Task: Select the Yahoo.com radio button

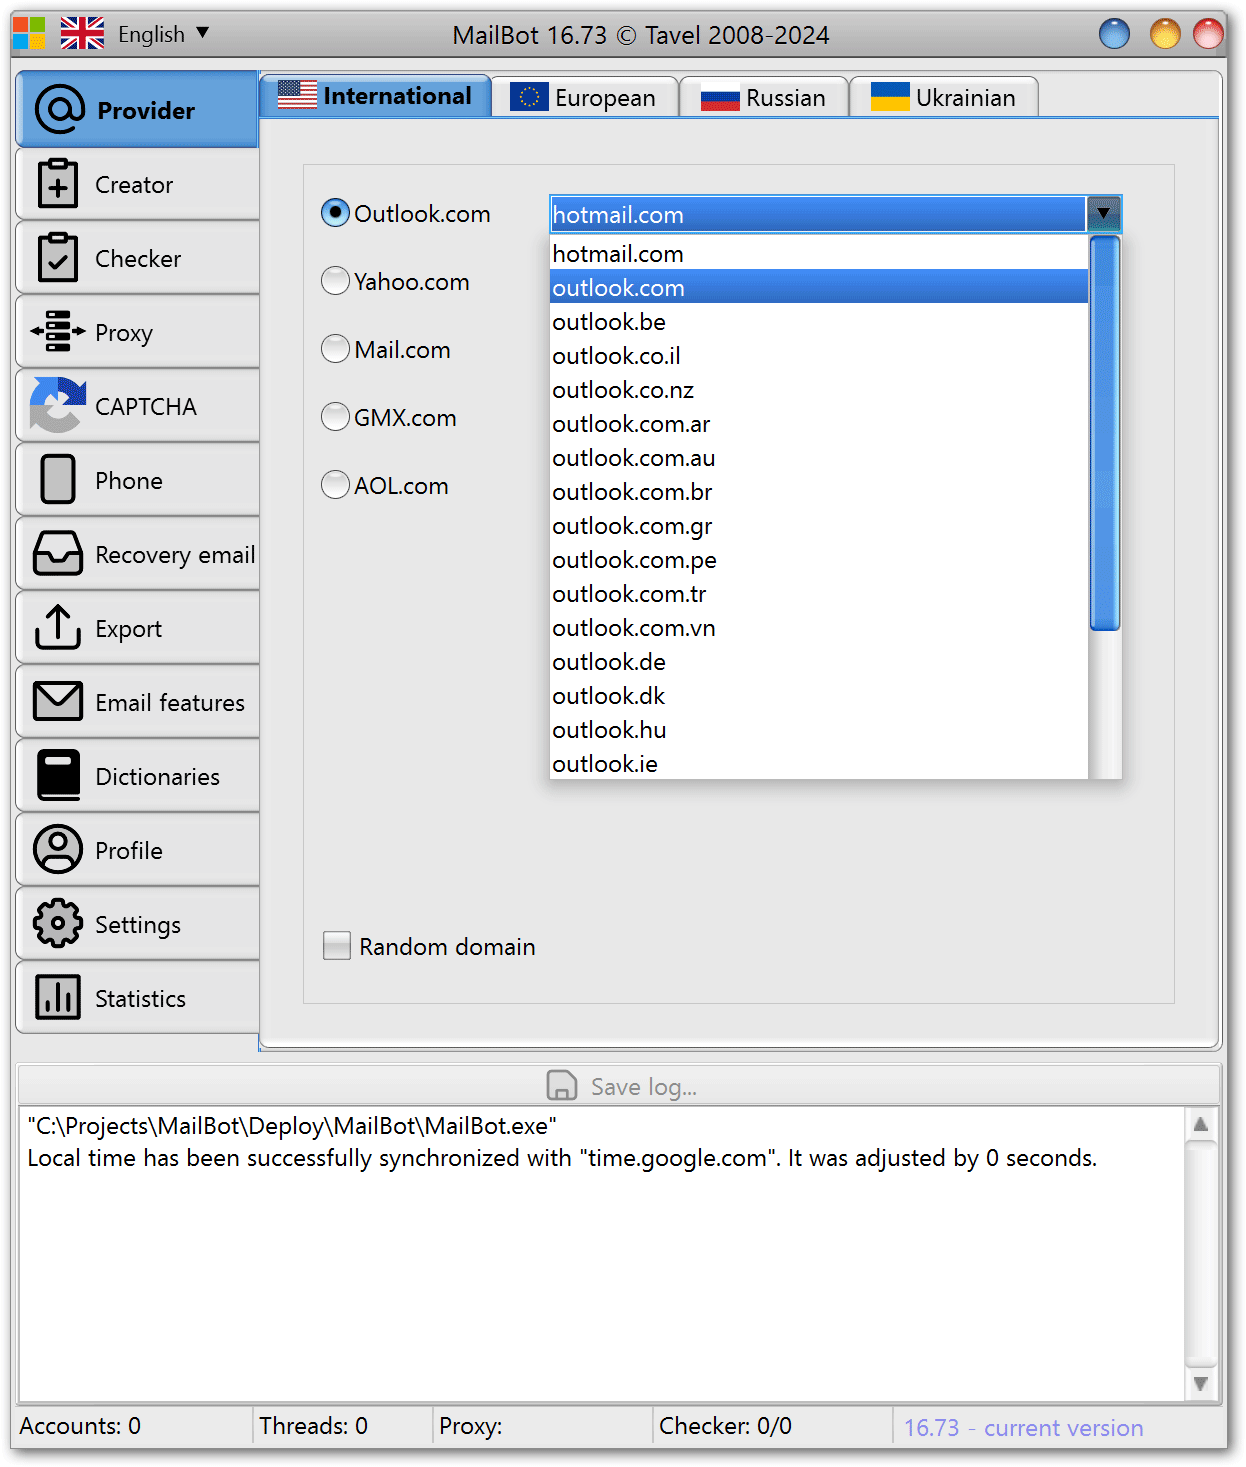Action: point(335,281)
